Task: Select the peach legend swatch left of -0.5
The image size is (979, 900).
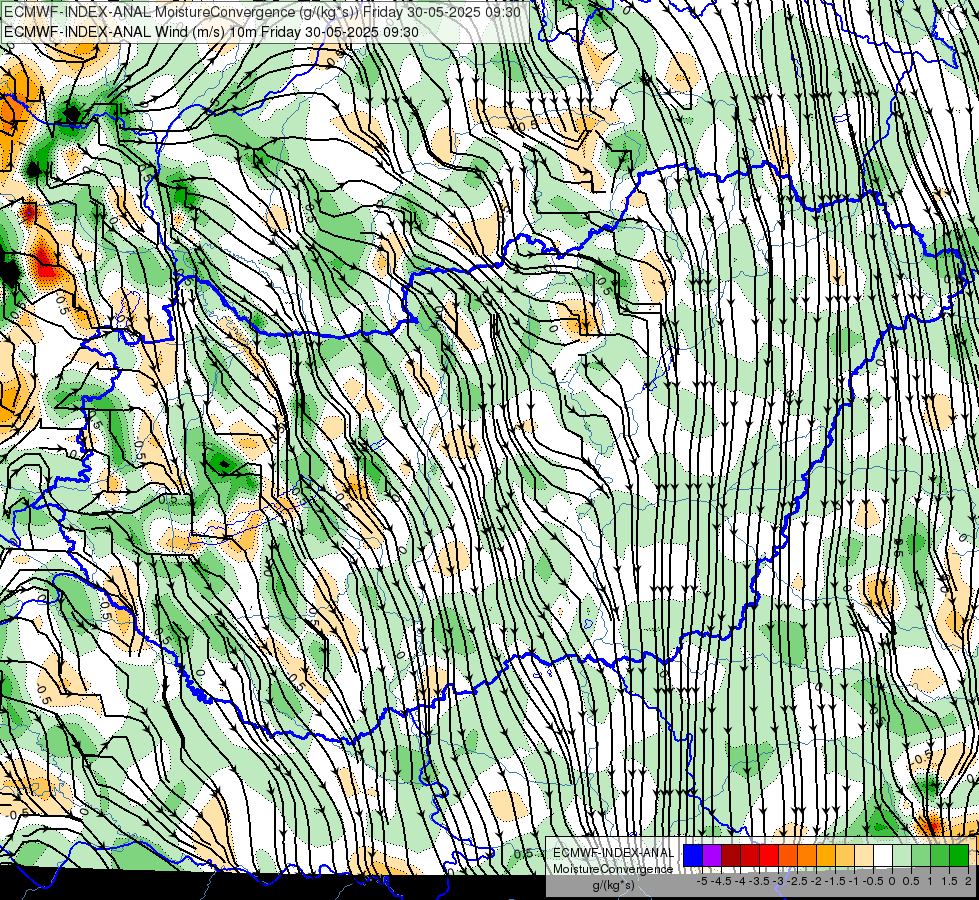Action: pos(864,855)
